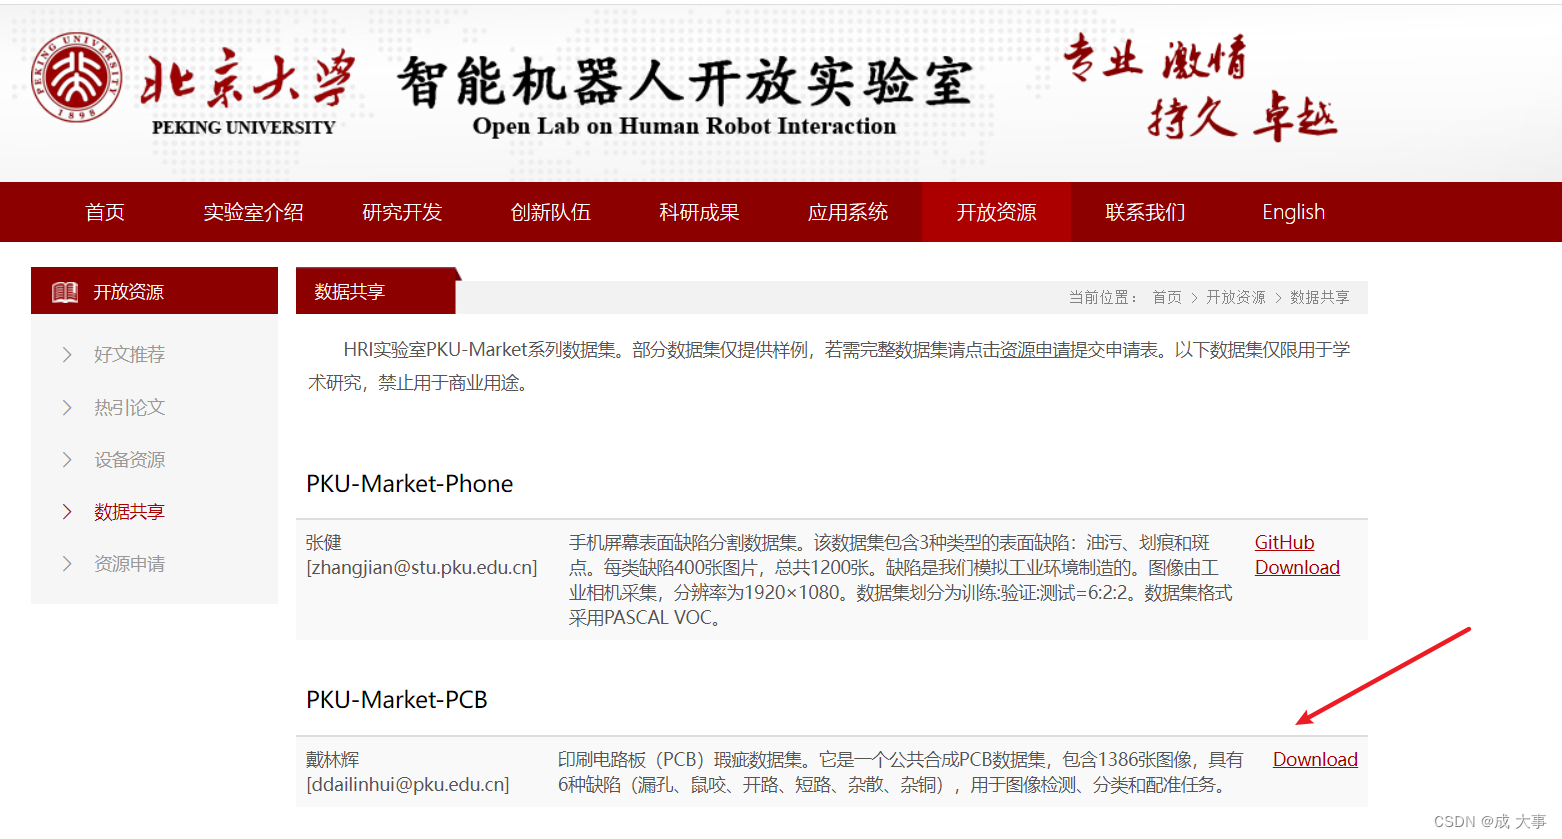
Task: Open GitHub link for PKU-Market-Phone
Action: click(1284, 542)
